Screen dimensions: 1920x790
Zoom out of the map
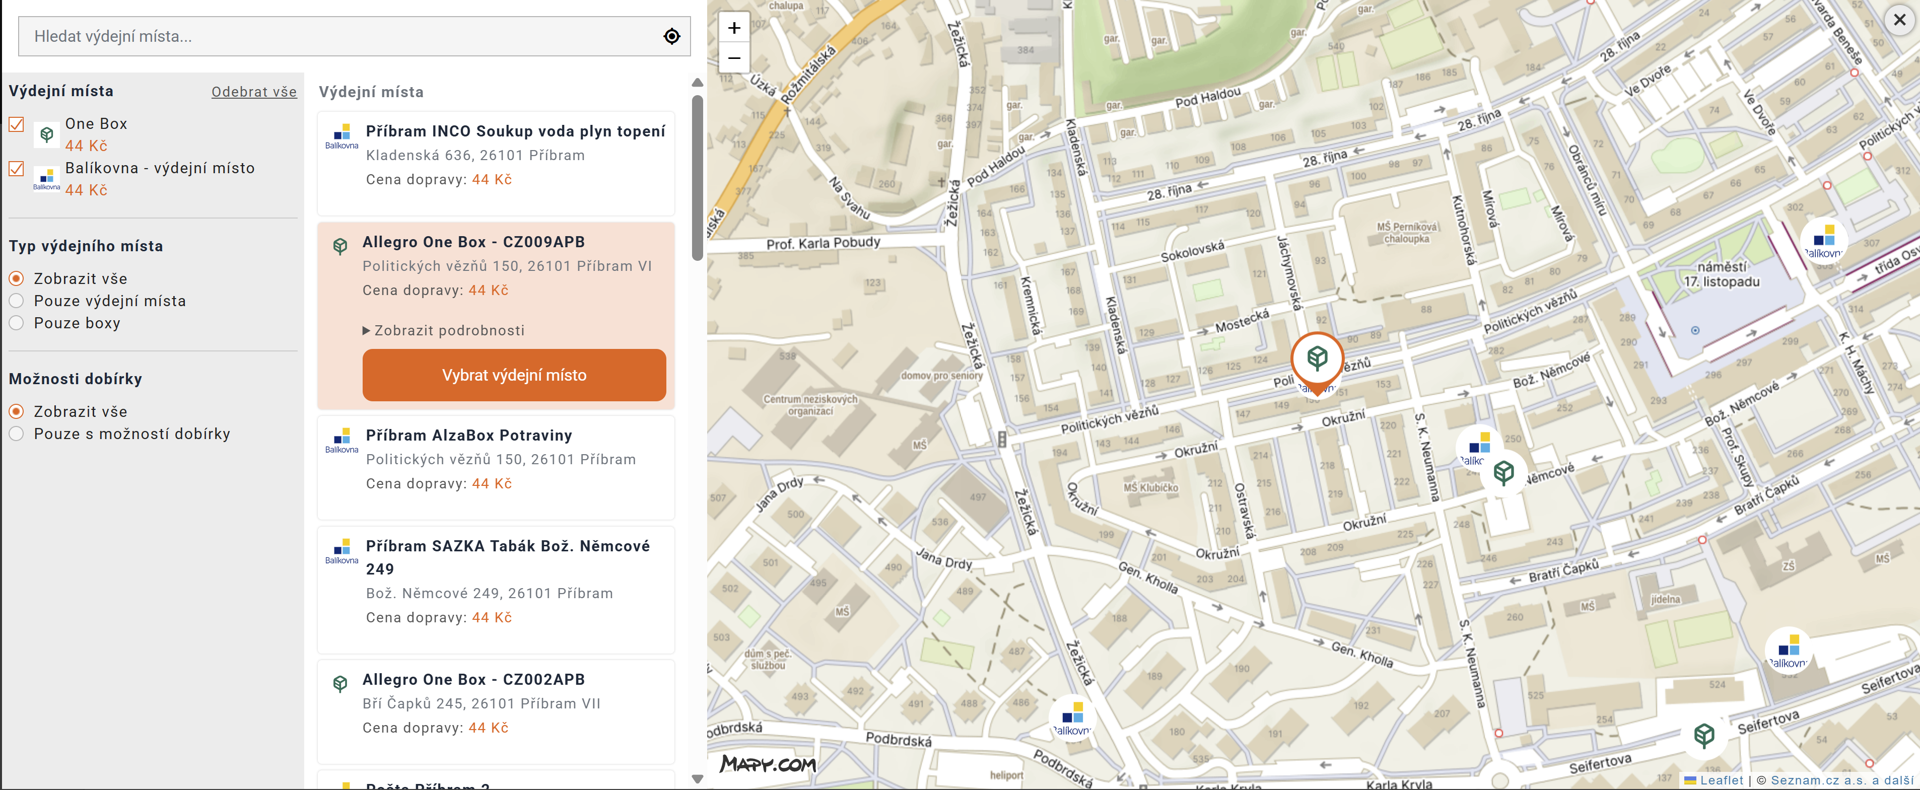click(x=734, y=58)
